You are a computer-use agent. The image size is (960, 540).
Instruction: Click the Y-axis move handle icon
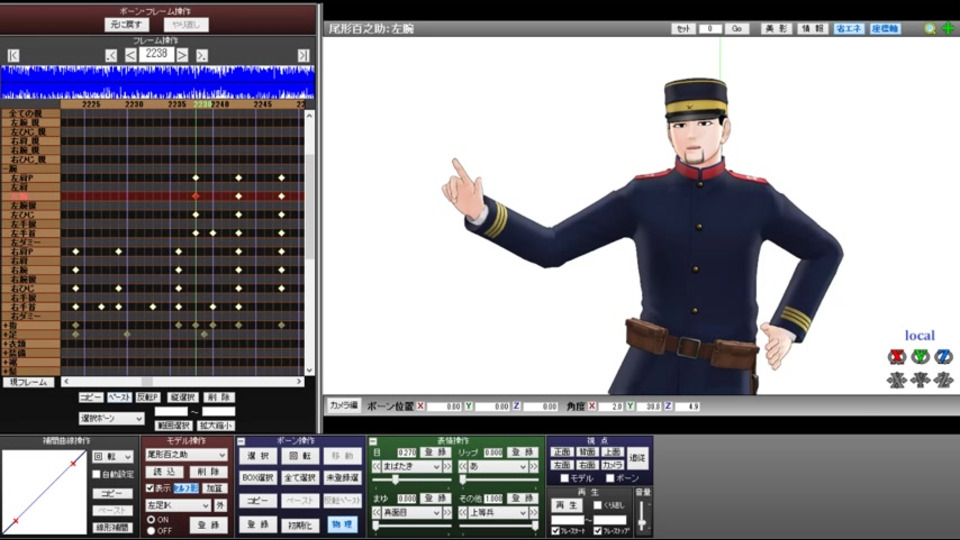coord(920,380)
